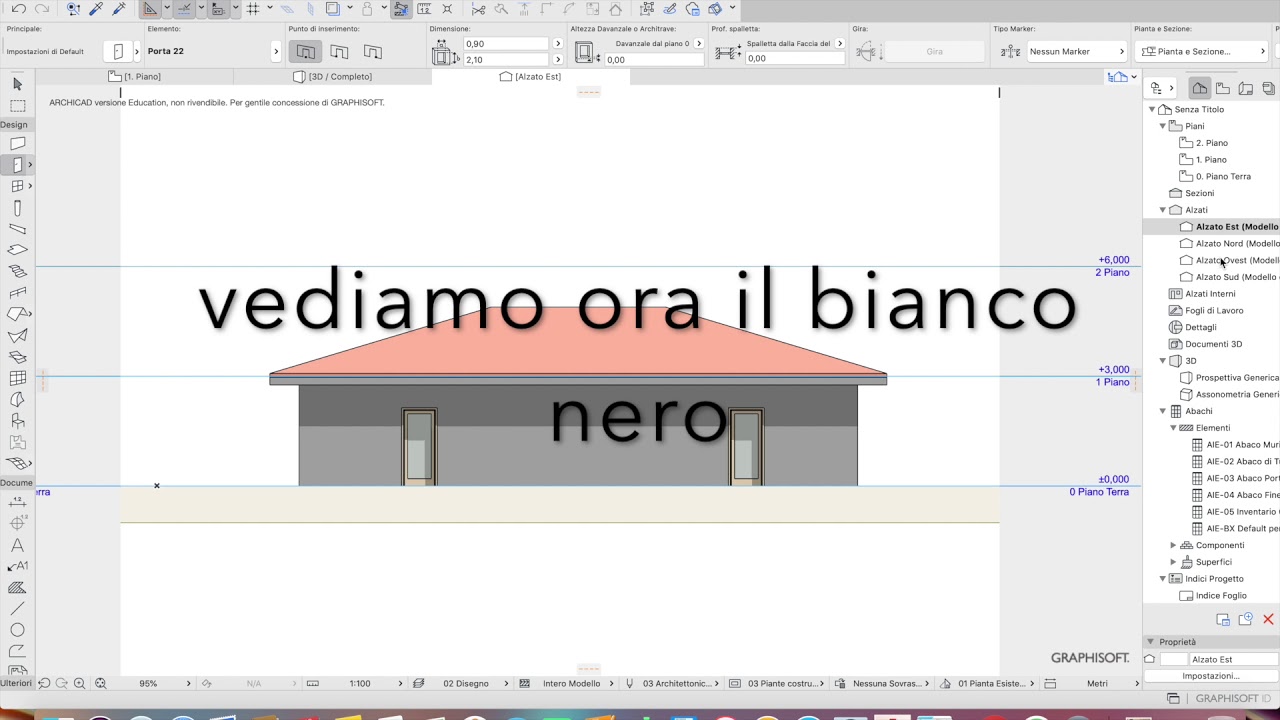1280x720 pixels.
Task: Click the disabled Gira button
Action: (934, 51)
